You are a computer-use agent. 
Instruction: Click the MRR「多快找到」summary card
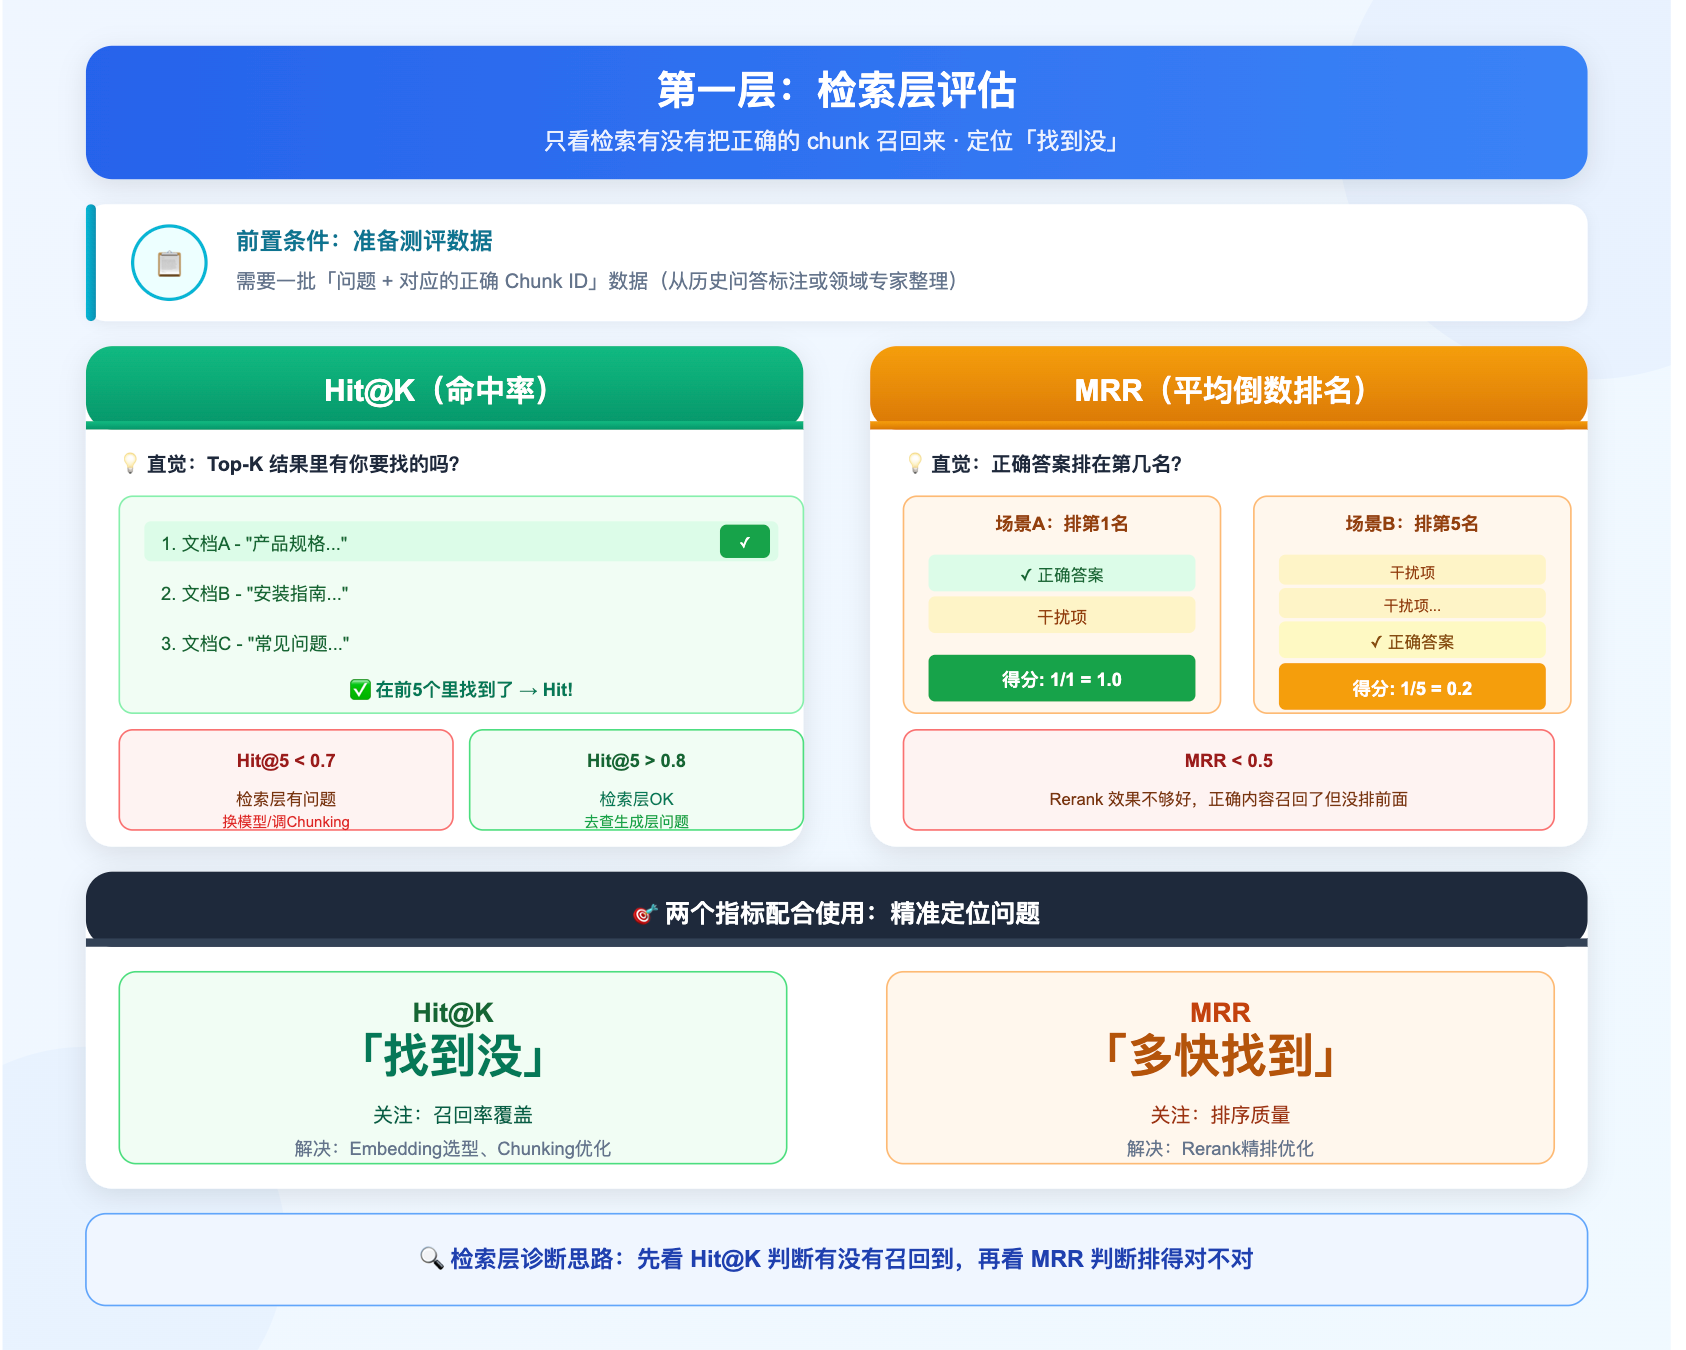tap(1219, 1067)
